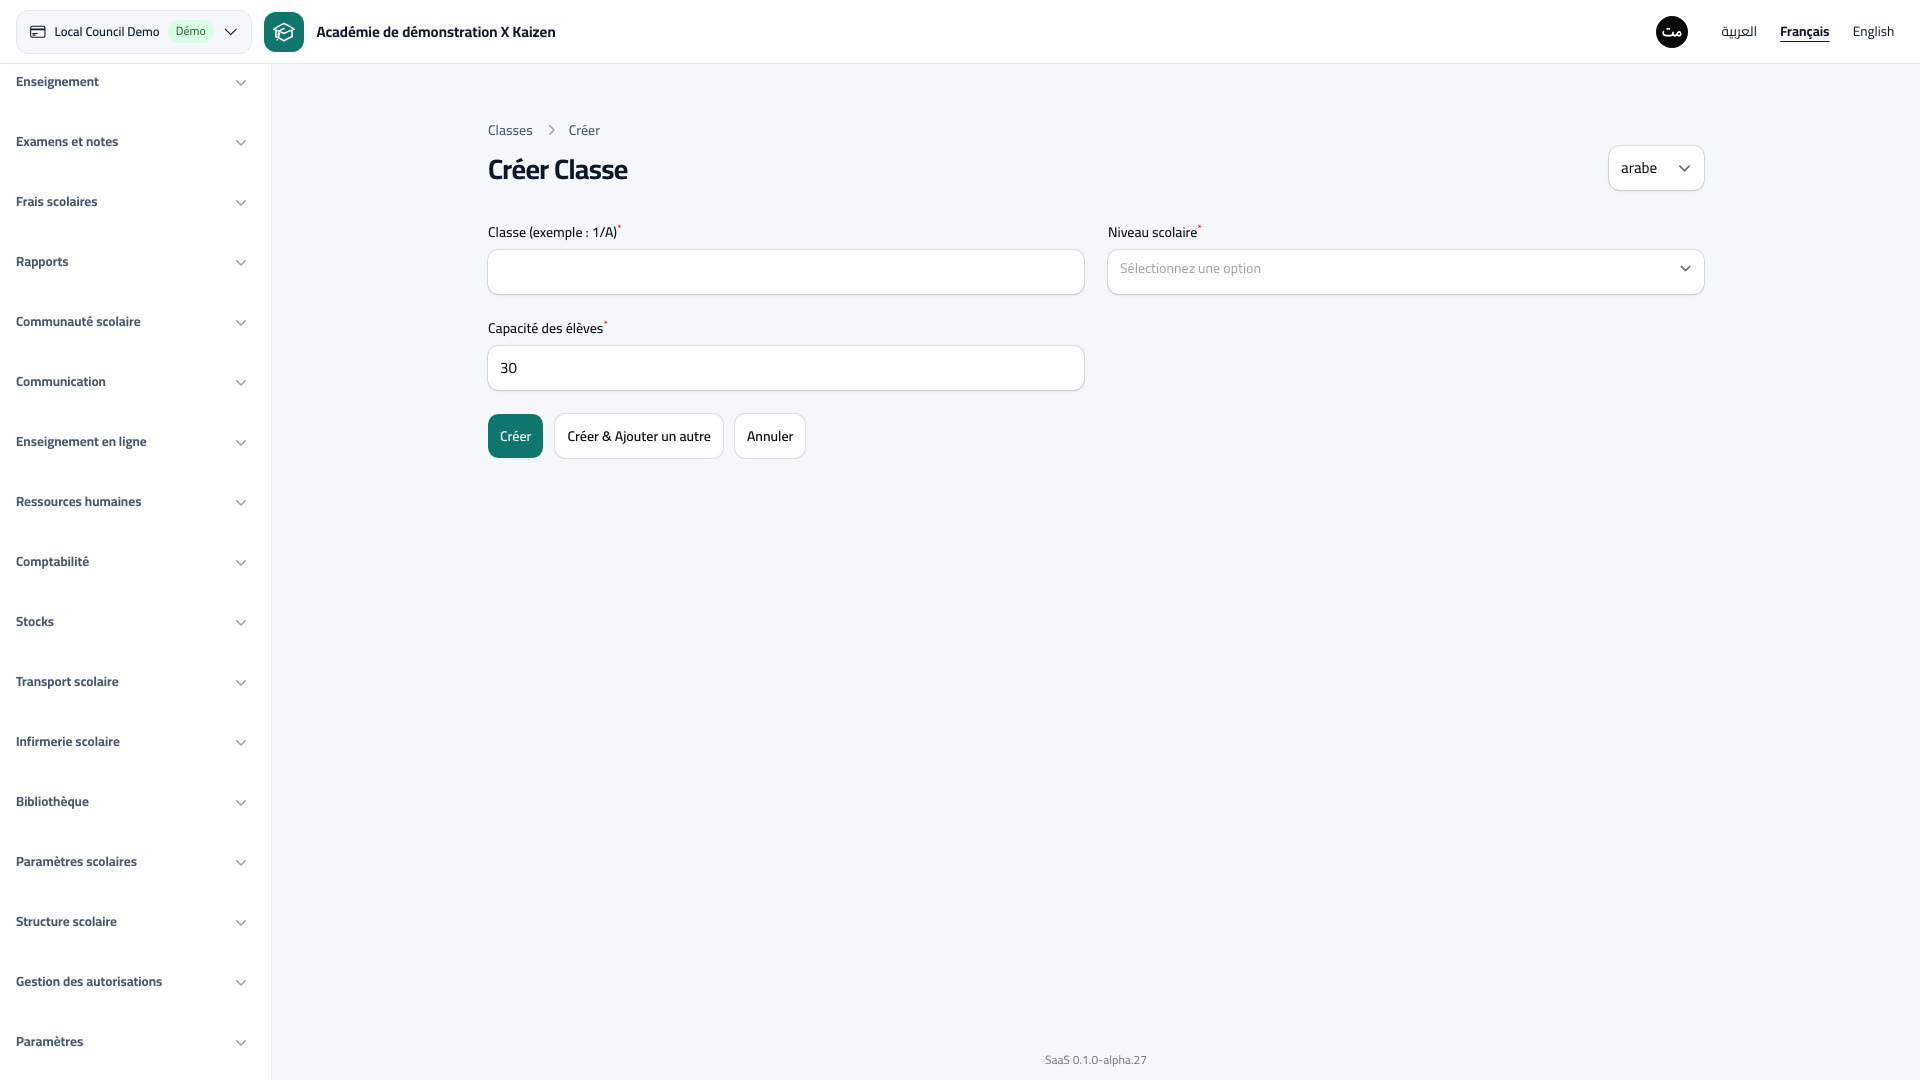This screenshot has height=1080, width=1920.
Task: Go to Classes breadcrumb link
Action: point(510,130)
